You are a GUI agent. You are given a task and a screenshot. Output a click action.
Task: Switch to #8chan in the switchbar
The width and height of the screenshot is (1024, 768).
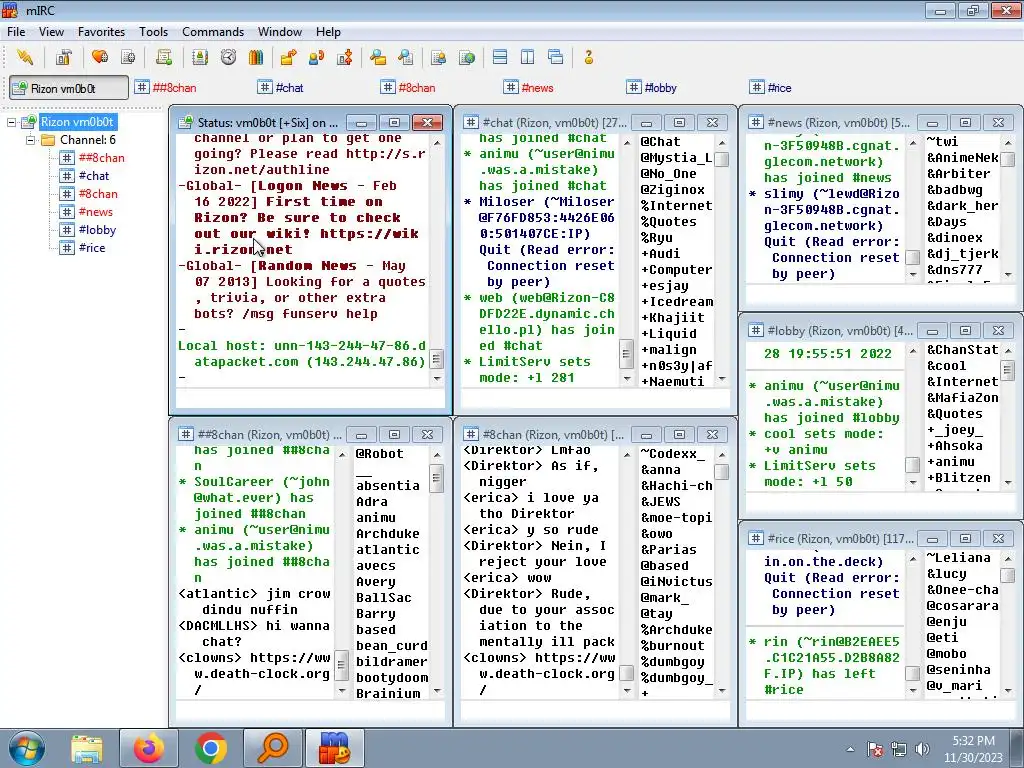409,88
